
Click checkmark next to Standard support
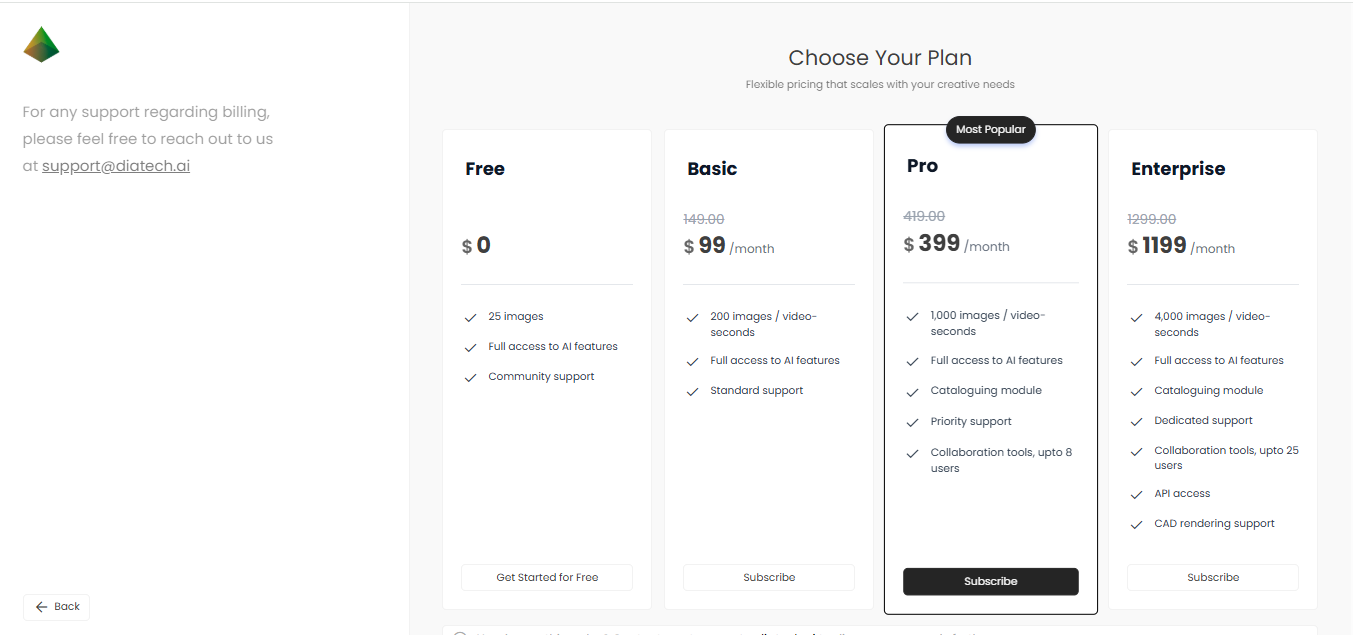coord(692,391)
